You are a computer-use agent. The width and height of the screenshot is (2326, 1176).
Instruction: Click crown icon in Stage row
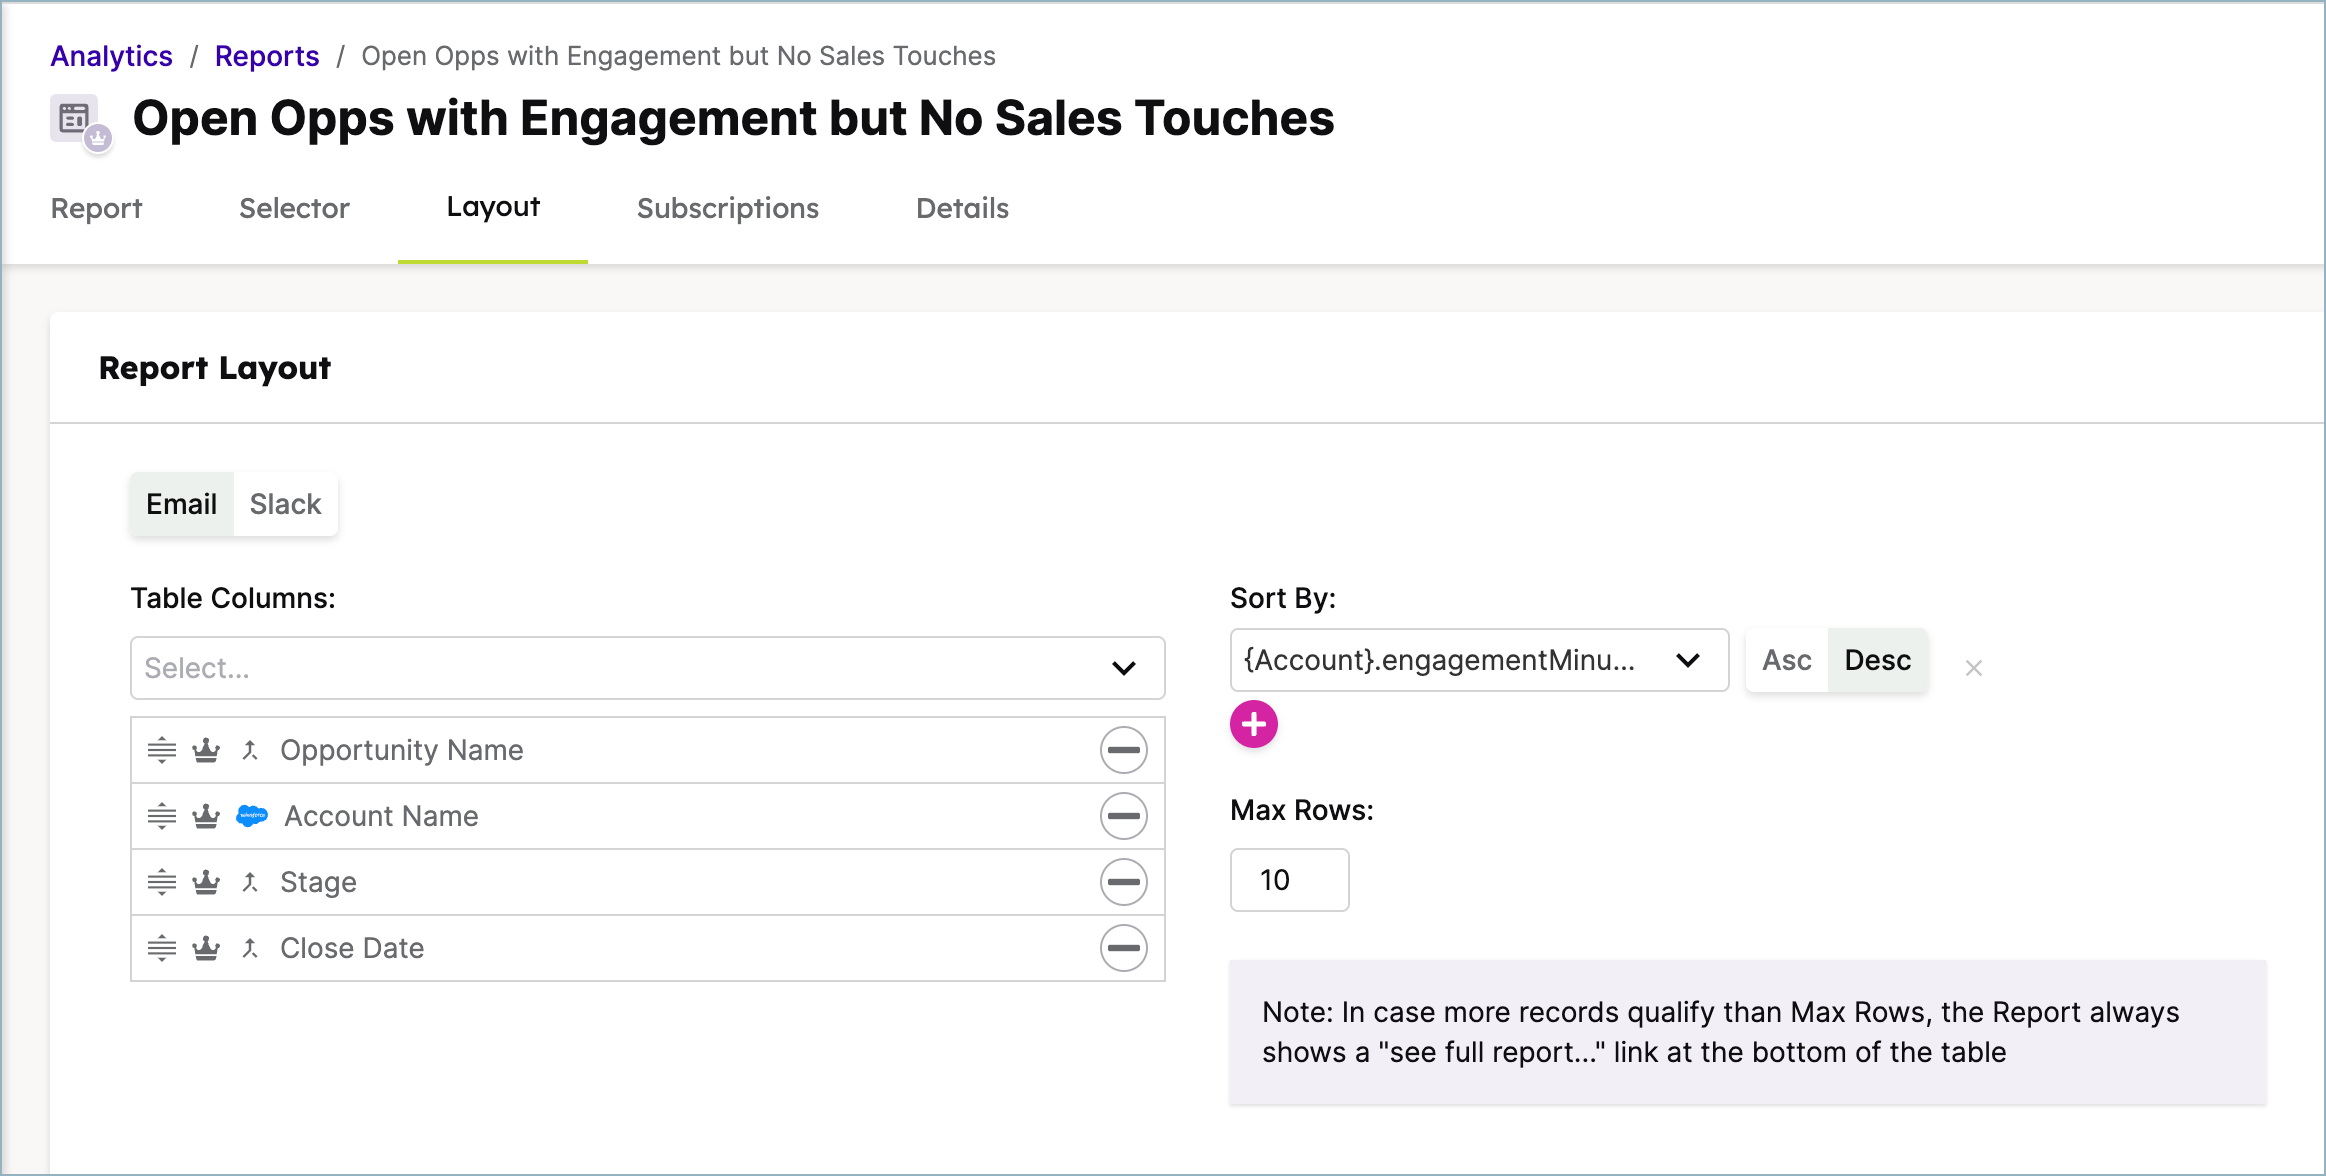point(206,882)
